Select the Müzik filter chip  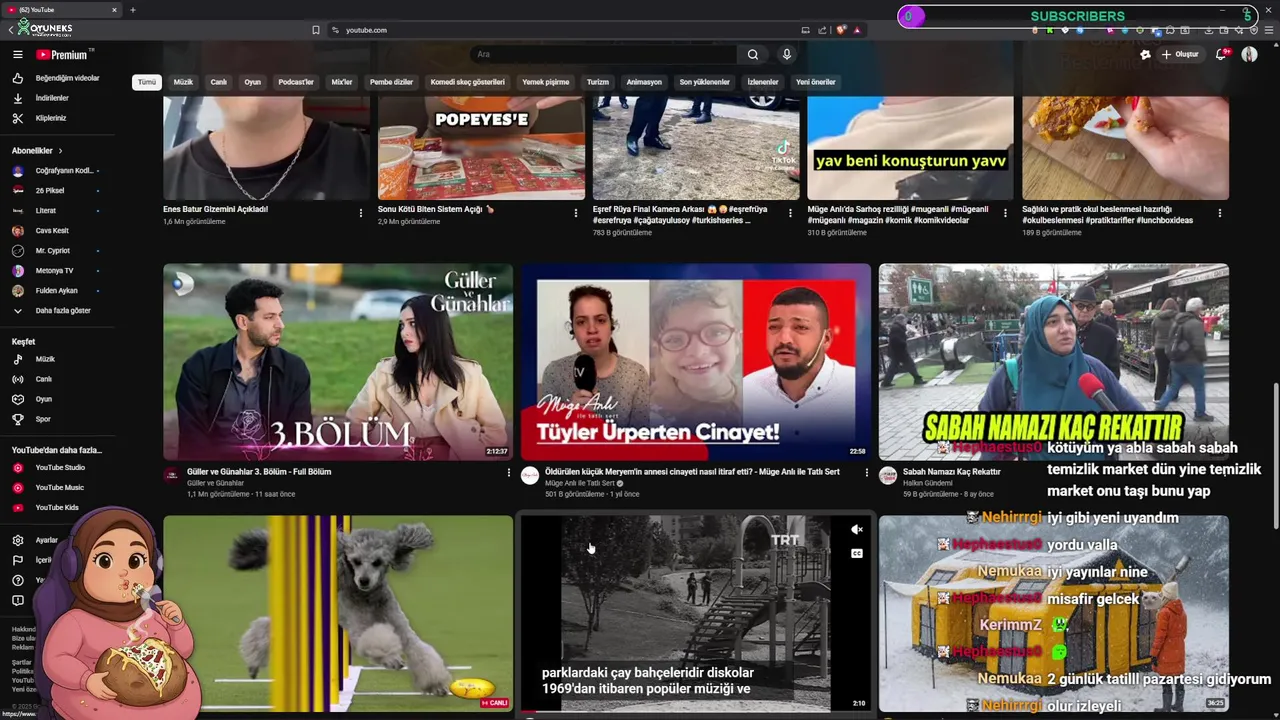click(x=183, y=82)
